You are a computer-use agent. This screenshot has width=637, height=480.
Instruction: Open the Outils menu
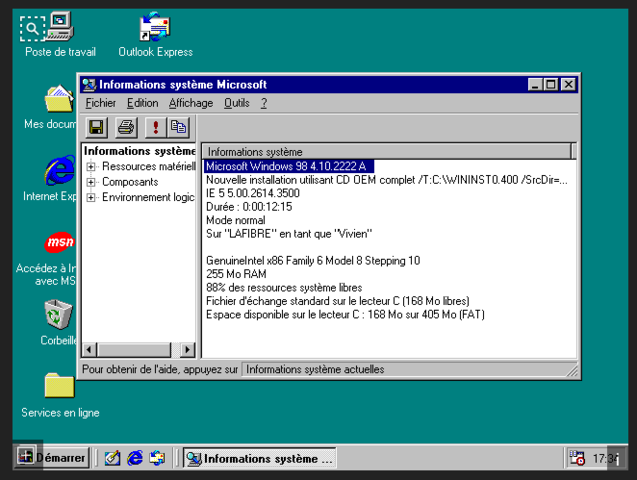[x=237, y=103]
